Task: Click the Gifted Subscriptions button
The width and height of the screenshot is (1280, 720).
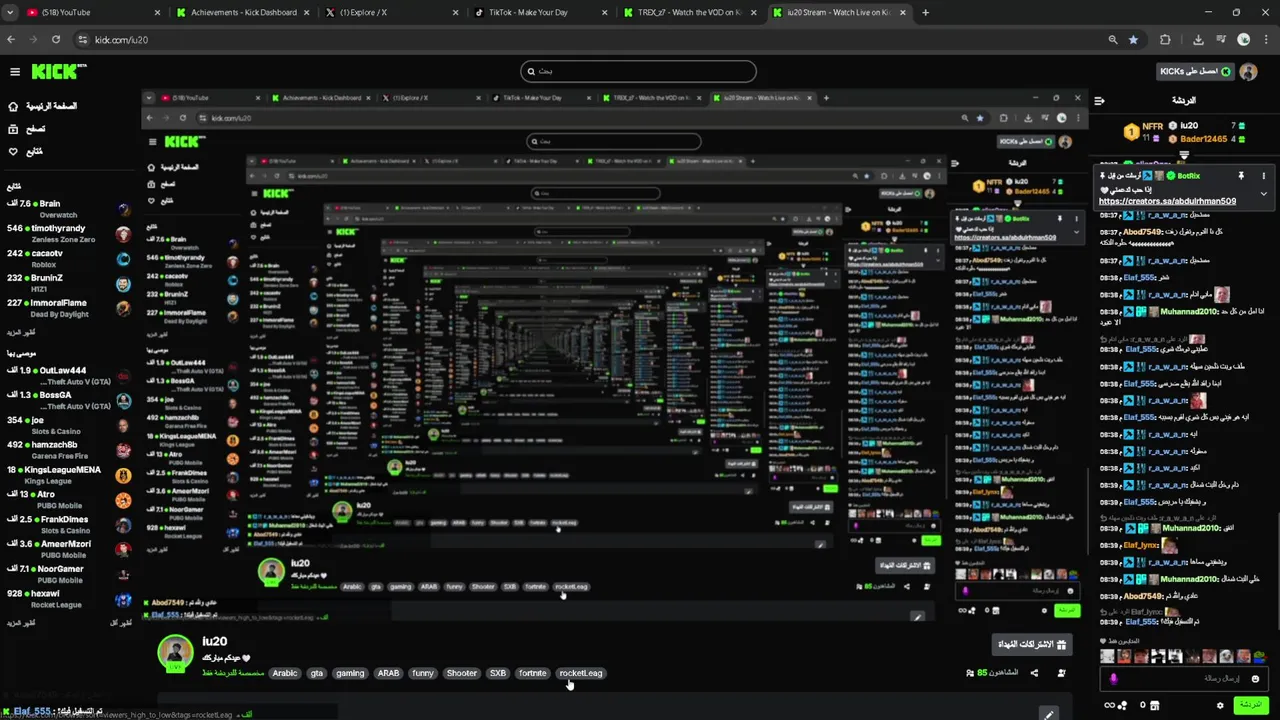Action: click(1032, 644)
